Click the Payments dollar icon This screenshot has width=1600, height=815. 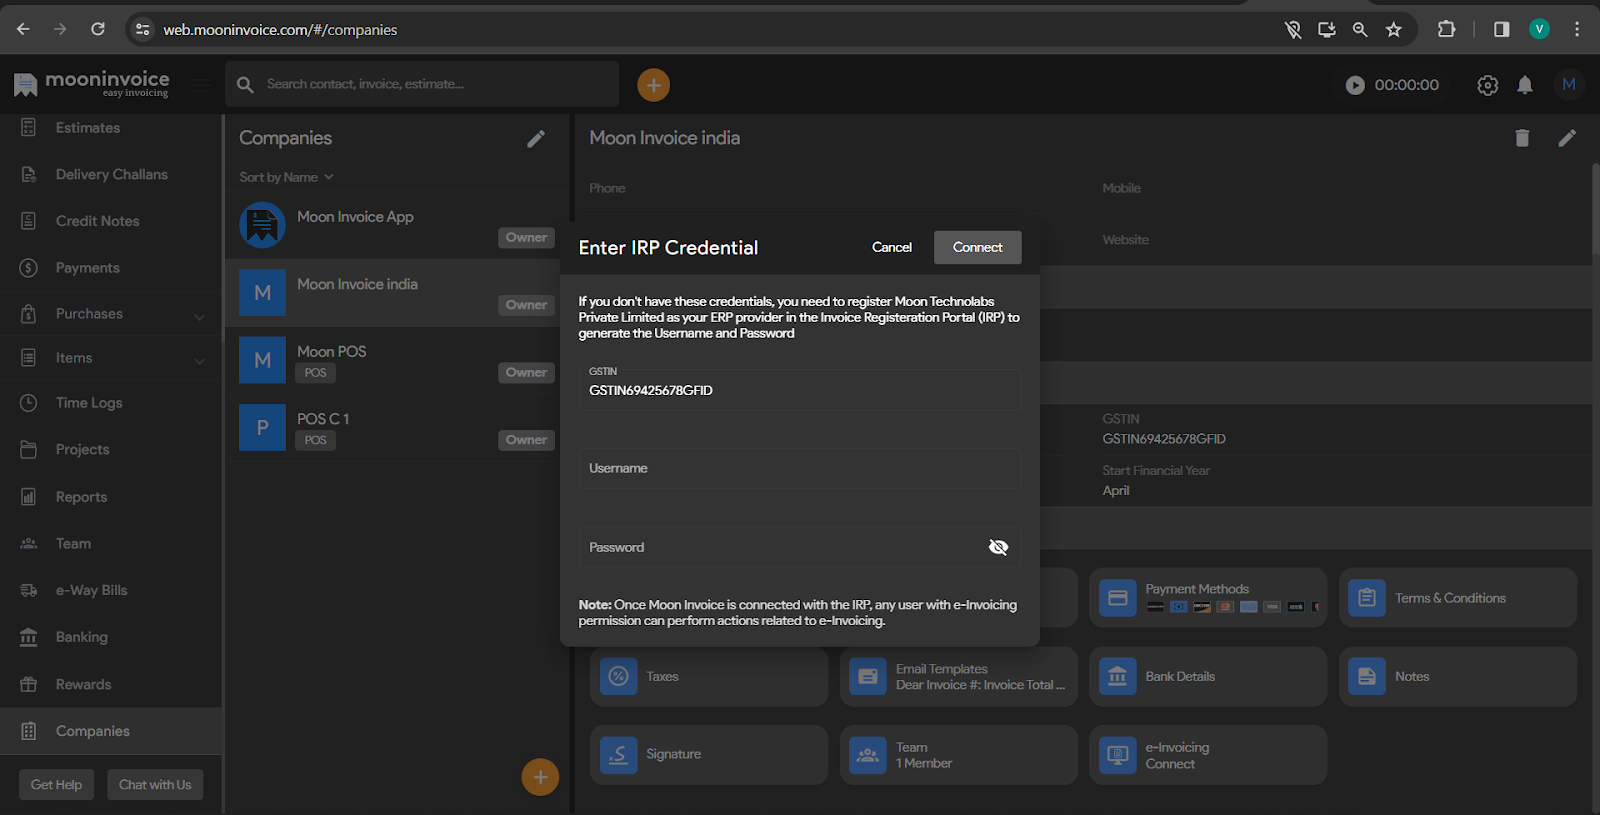tap(29, 268)
